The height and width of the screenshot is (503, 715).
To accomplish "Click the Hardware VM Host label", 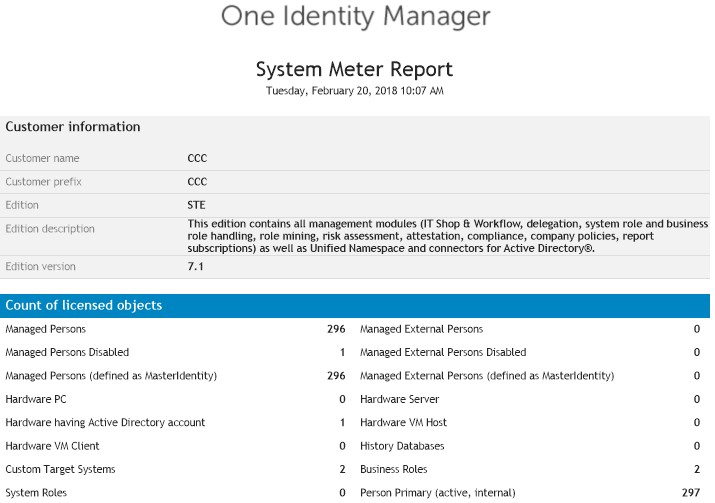I will click(404, 423).
